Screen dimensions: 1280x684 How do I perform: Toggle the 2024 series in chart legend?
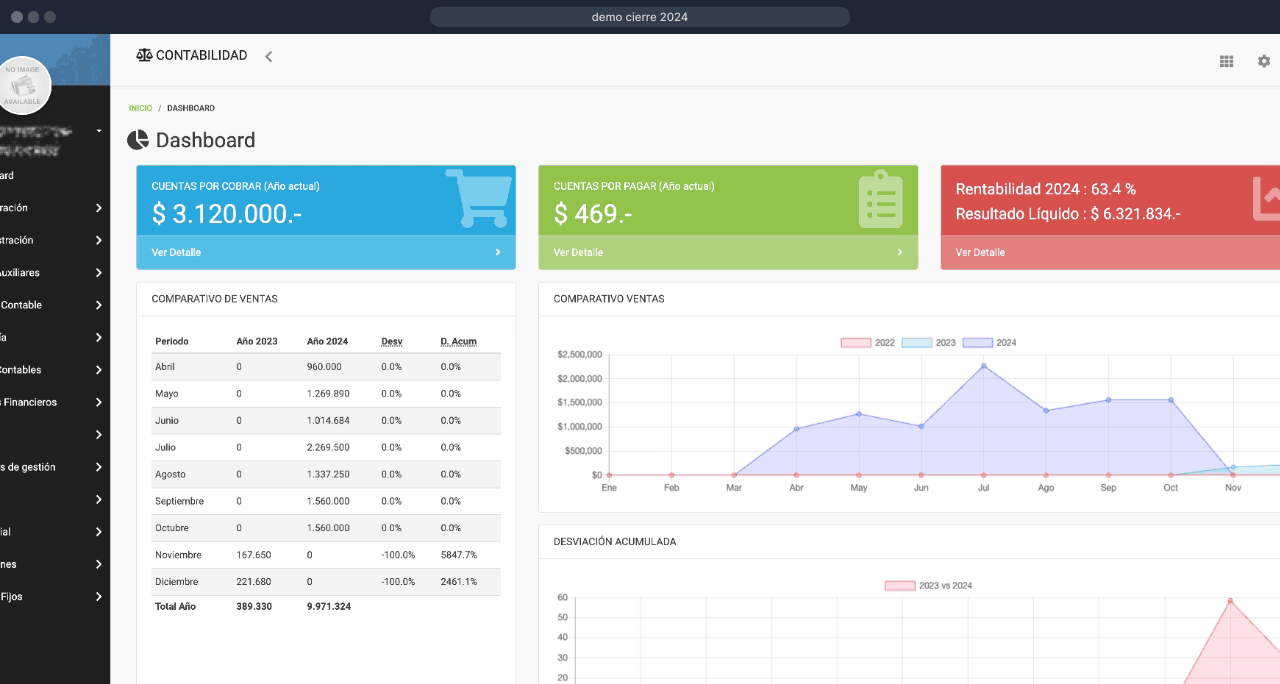point(977,343)
